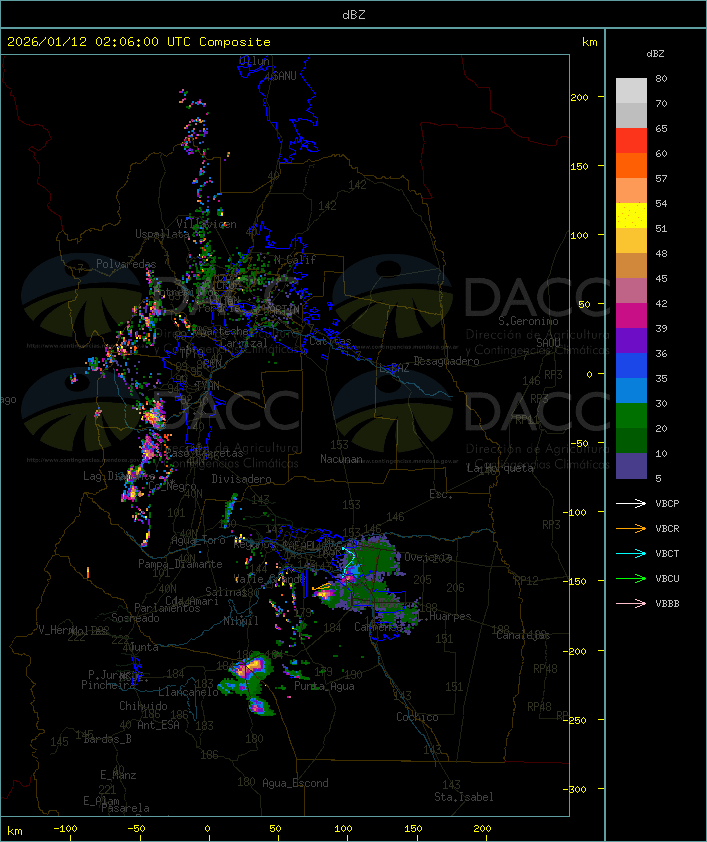Pick the mauve 42-45 dBZ swatch
The image size is (707, 842).
coord(631,291)
